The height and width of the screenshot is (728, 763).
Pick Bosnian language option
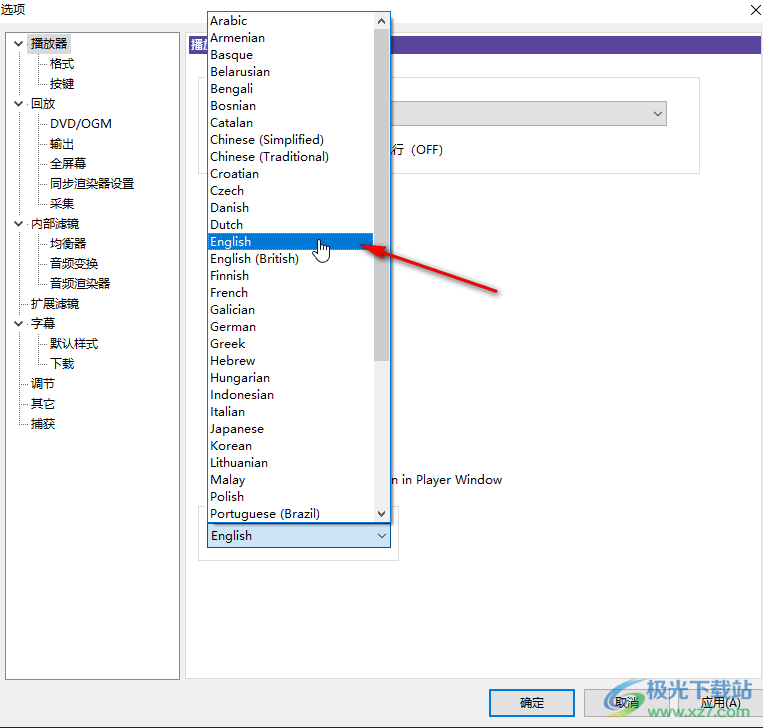point(291,106)
